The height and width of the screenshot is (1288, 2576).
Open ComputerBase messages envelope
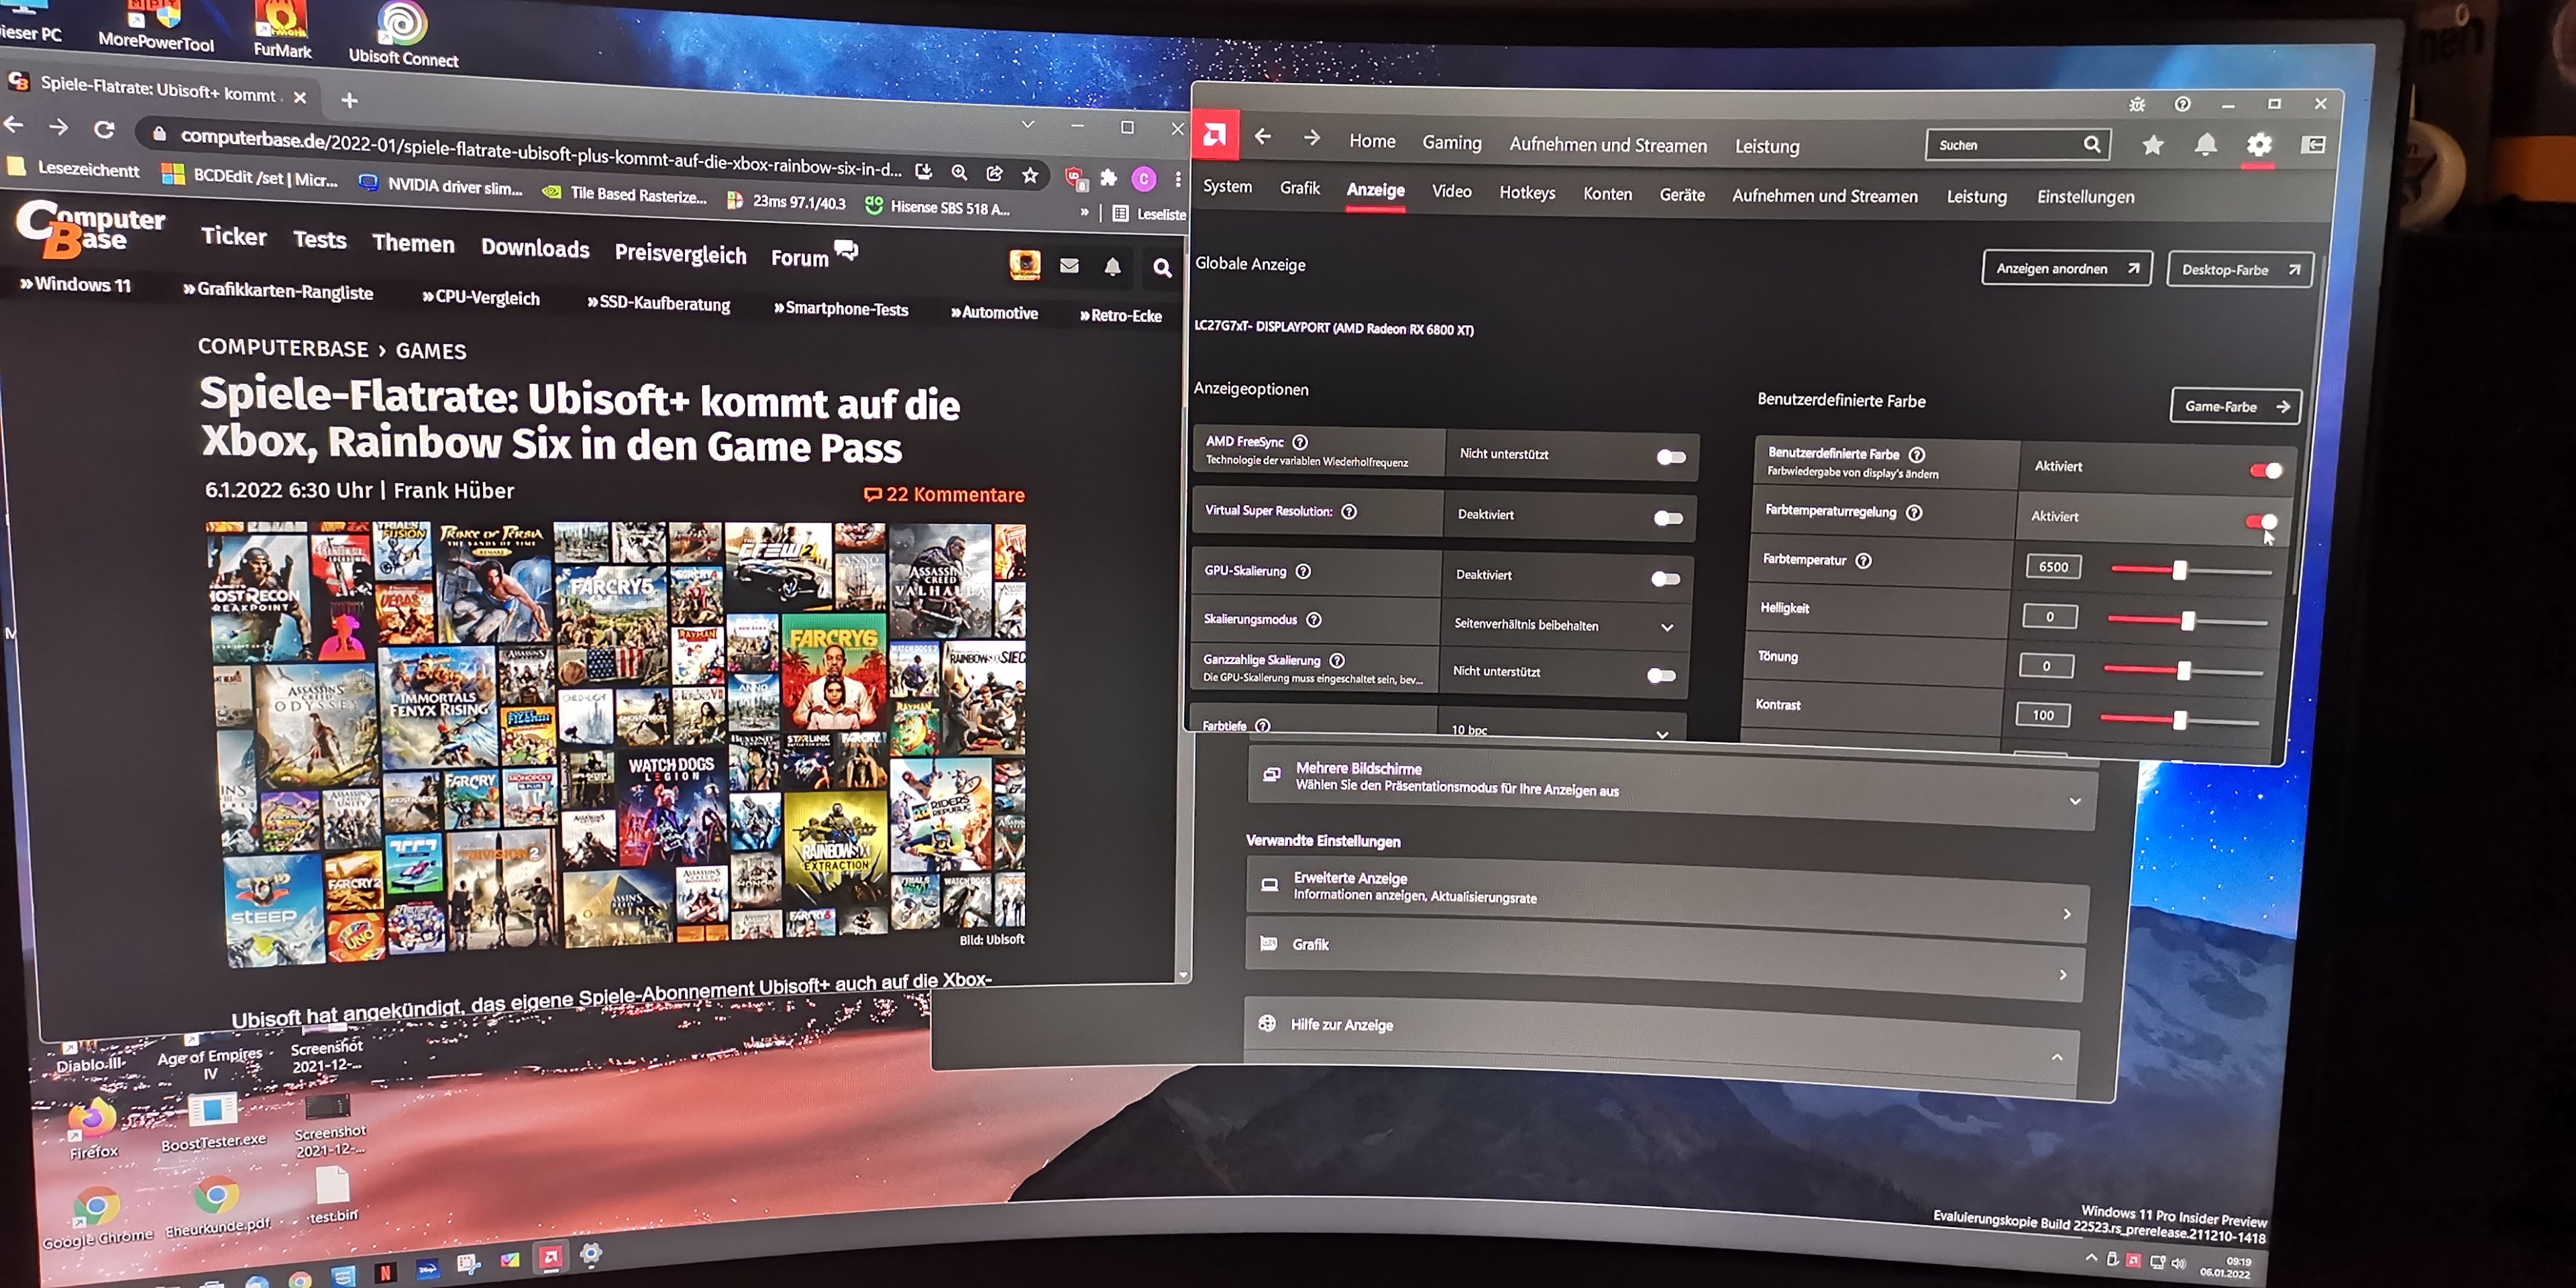click(x=1069, y=265)
